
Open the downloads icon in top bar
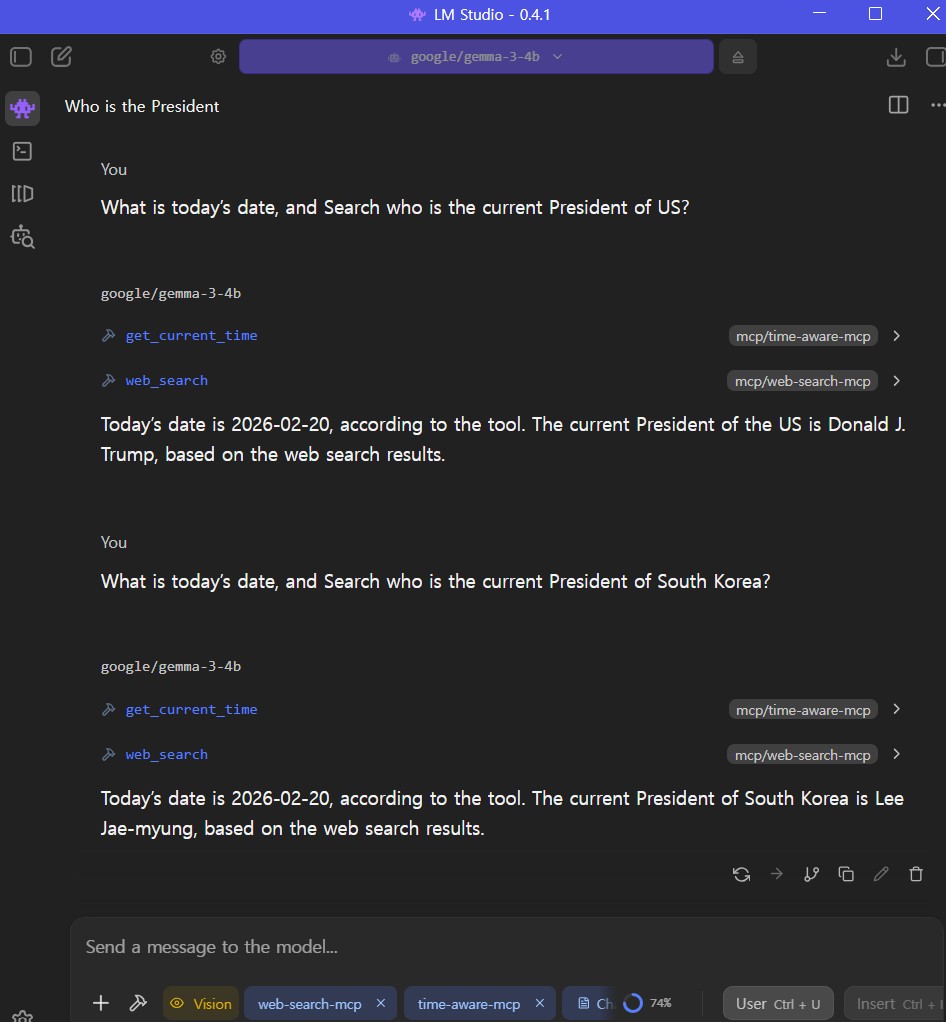point(896,57)
